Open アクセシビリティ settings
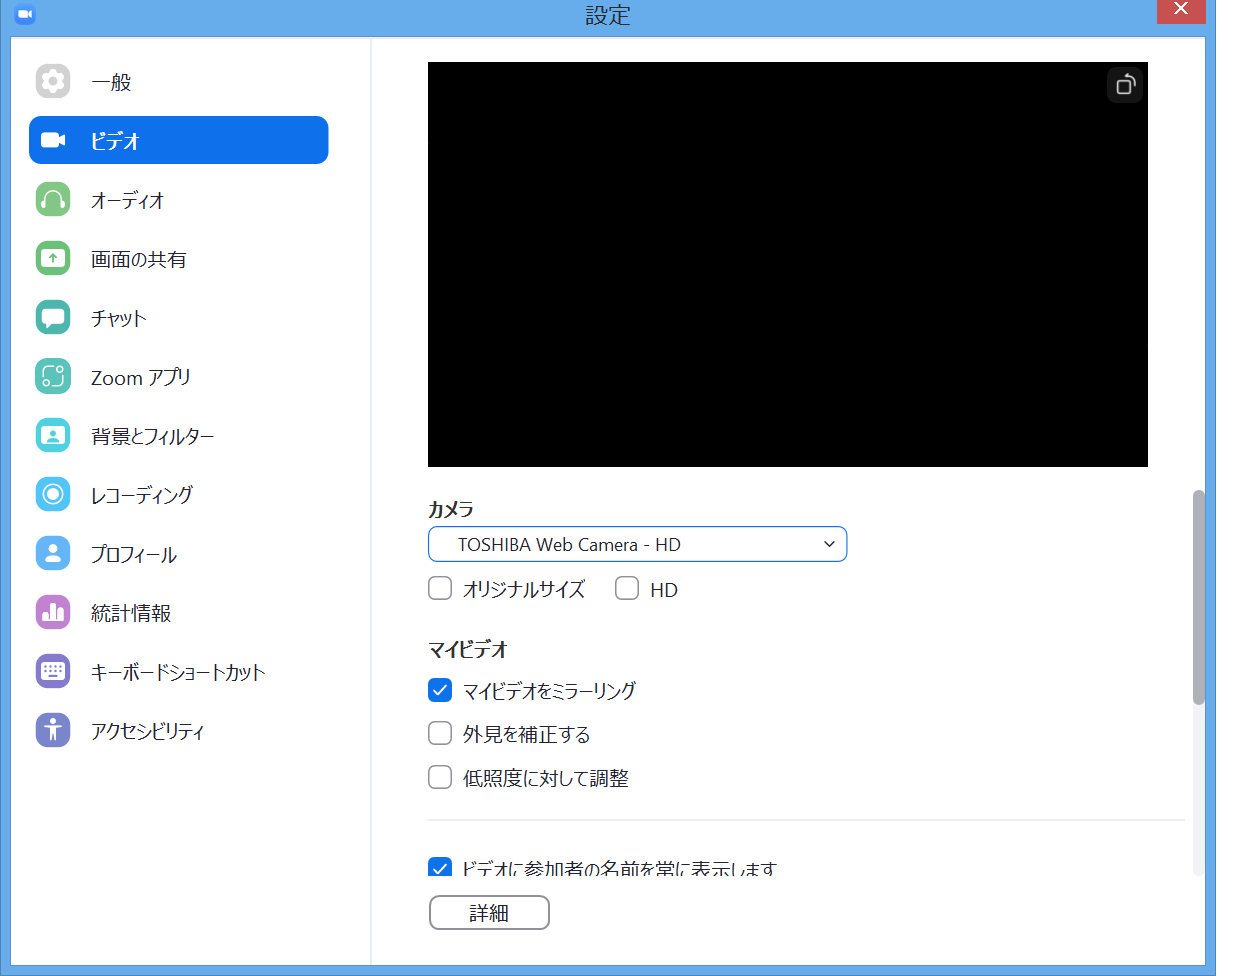Screen dimensions: 1244x976 tap(178, 730)
